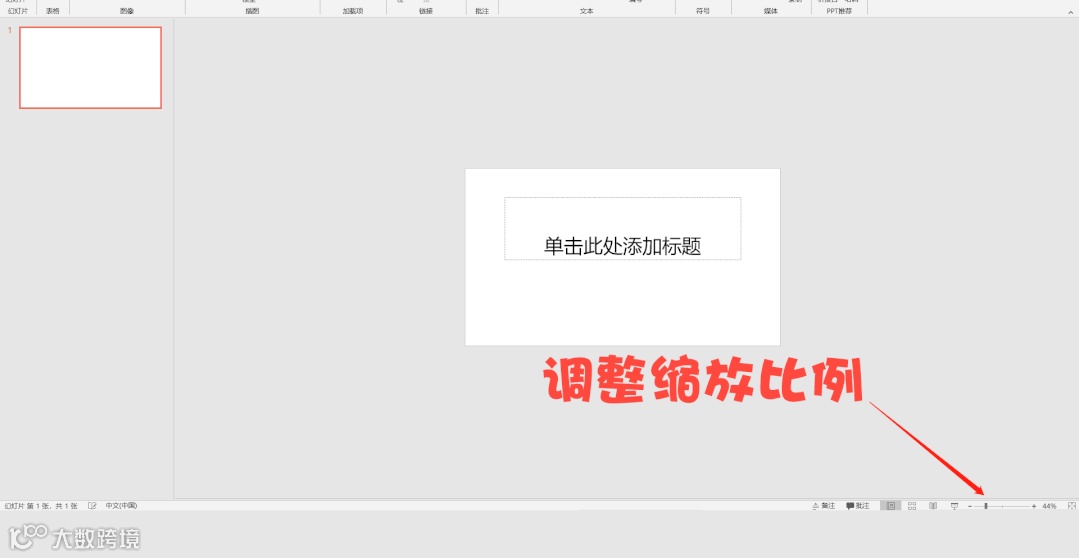Viewport: 1079px width, 558px height.
Task: Collapse the ribbon with the chevron
Action: coord(1071,11)
